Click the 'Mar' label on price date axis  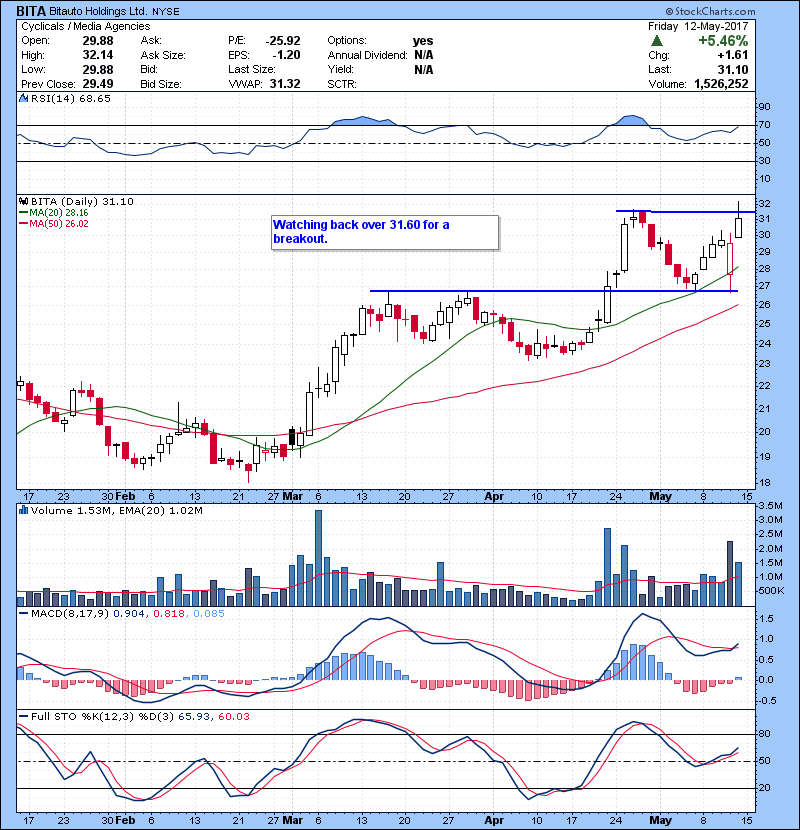292,497
